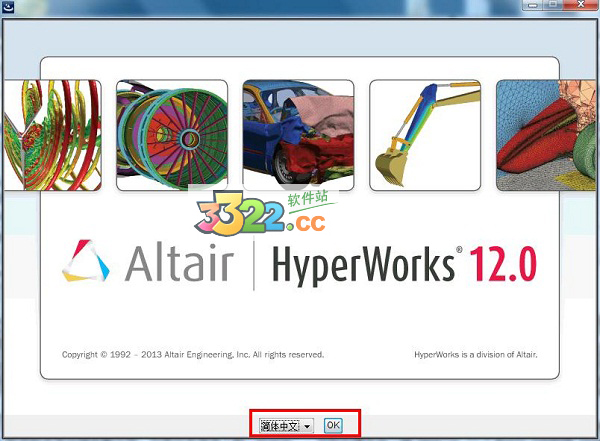Select the red meshed part thumbnail
This screenshot has width=600, height=441.
coord(546,135)
